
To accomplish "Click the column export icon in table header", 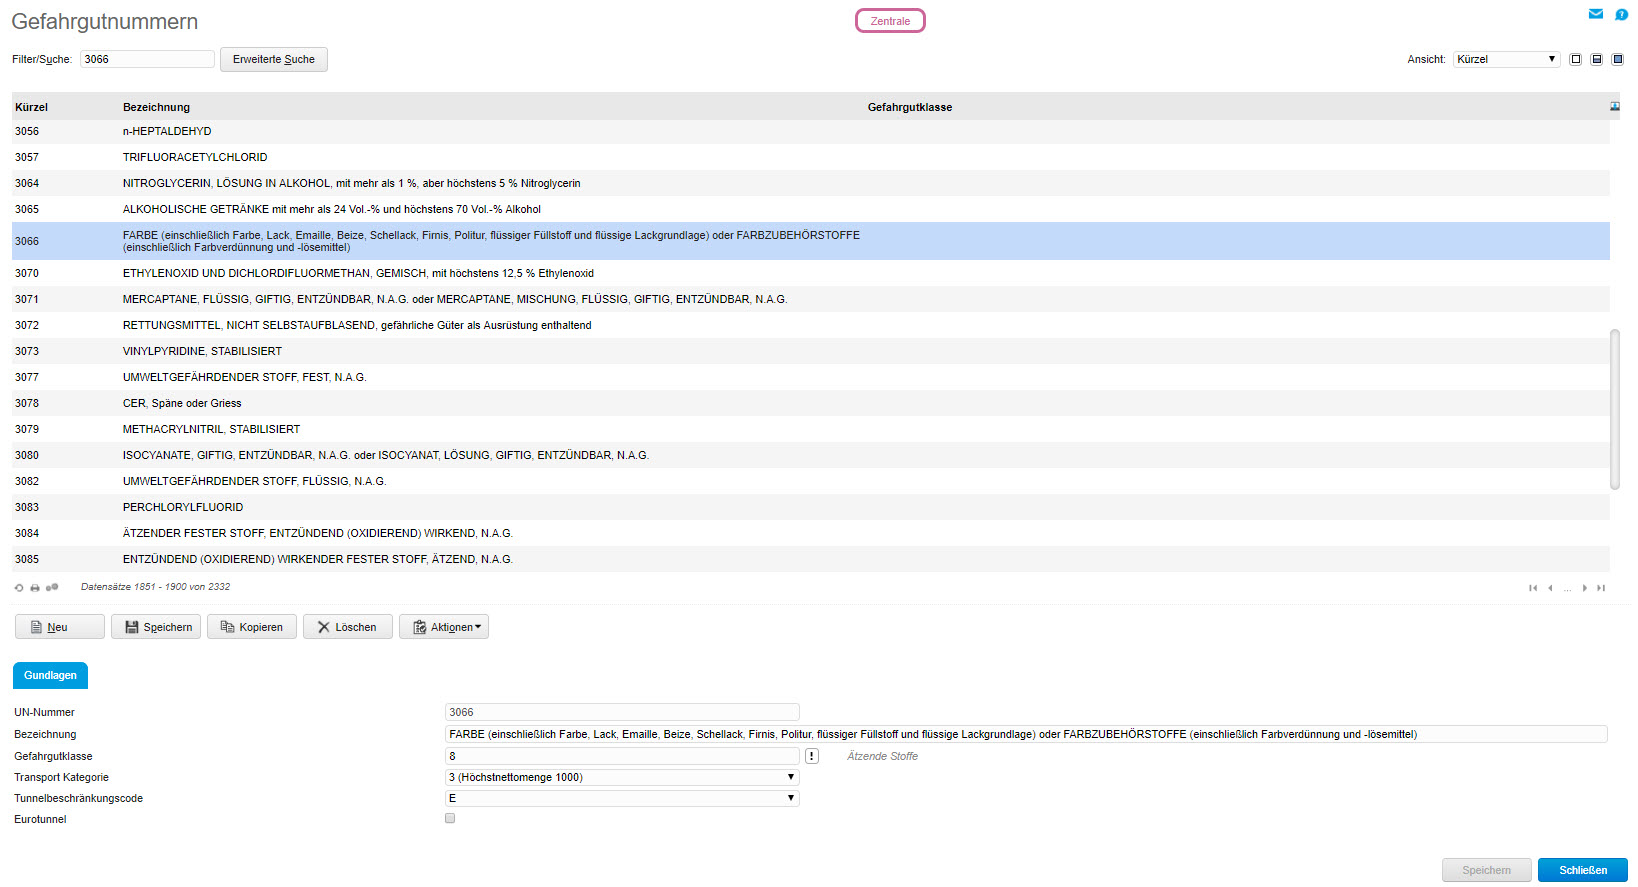I will [1615, 106].
